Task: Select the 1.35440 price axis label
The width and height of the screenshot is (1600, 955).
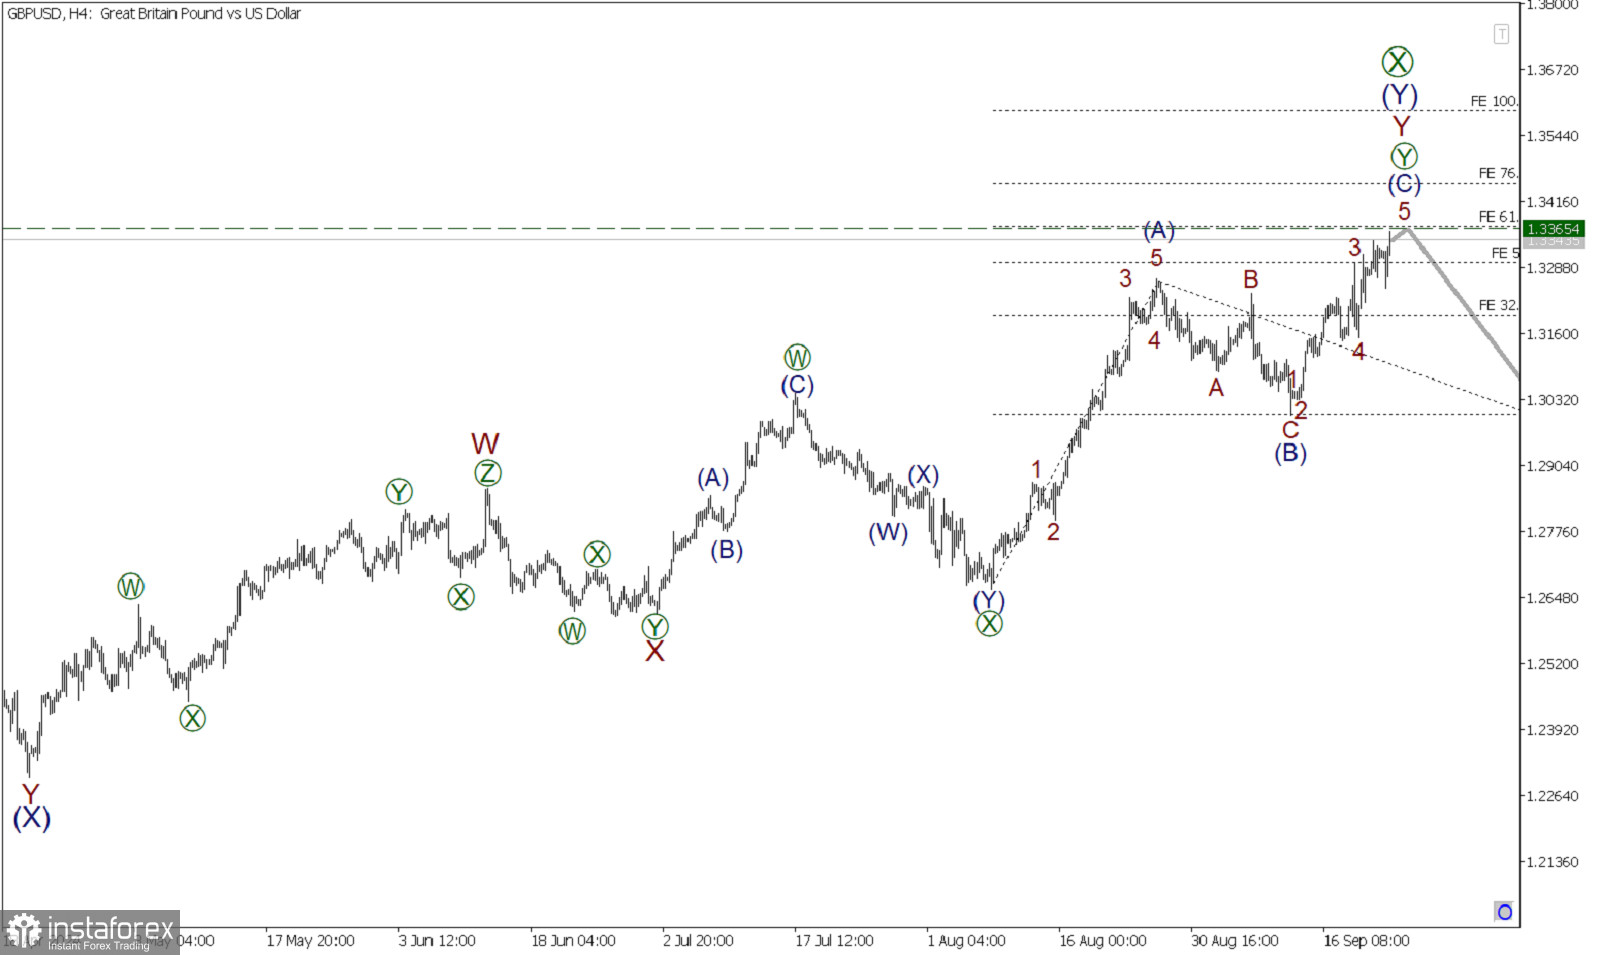Action: [x=1552, y=136]
